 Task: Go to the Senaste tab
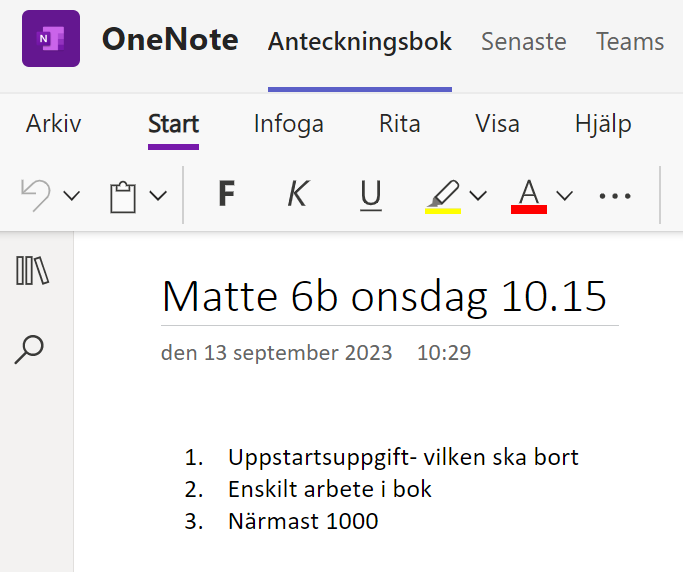[524, 42]
